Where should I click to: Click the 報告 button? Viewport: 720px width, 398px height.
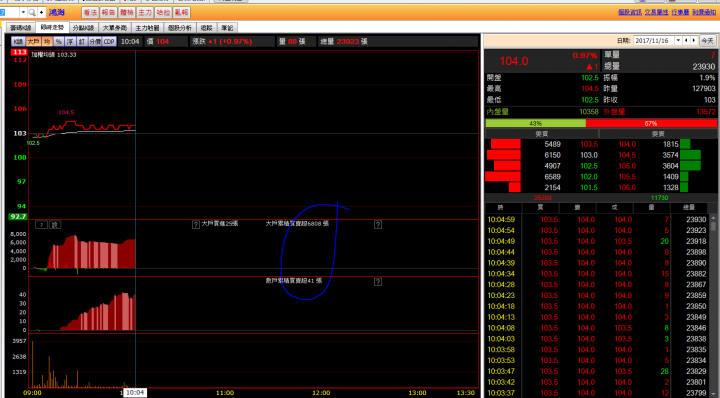108,13
